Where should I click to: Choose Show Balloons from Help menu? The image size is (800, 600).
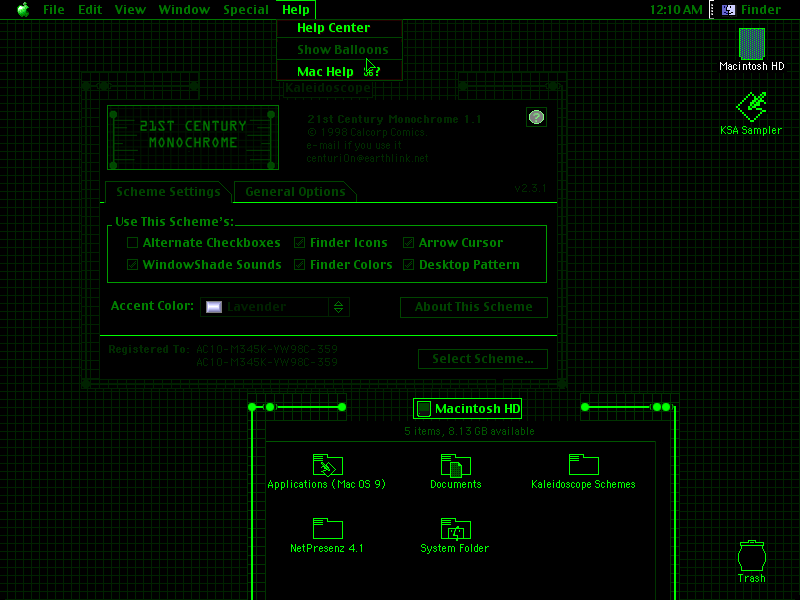tap(339, 49)
